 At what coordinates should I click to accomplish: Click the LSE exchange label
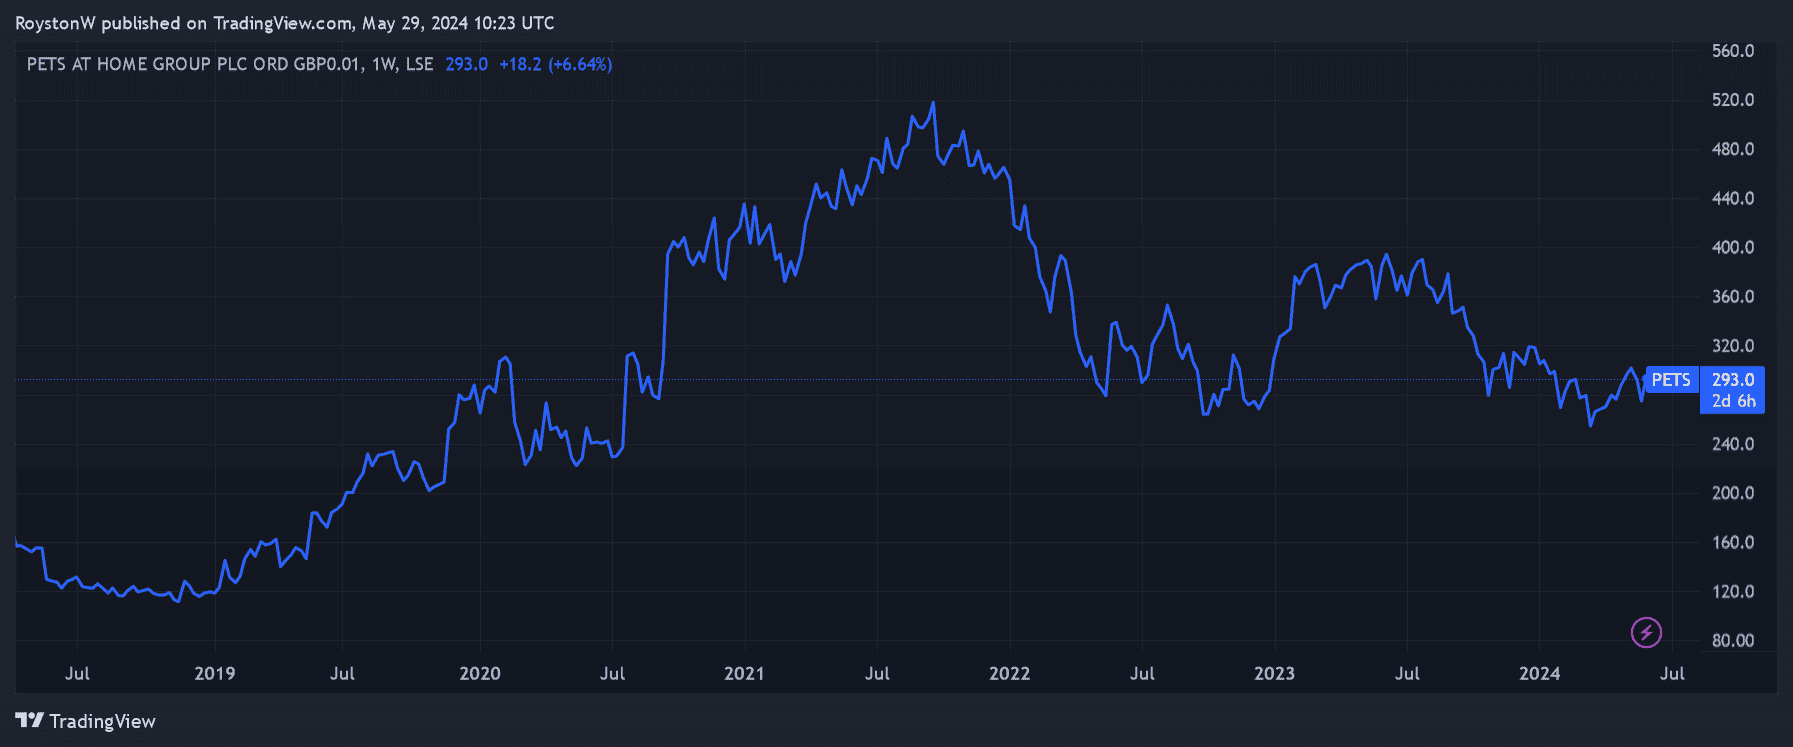419,64
